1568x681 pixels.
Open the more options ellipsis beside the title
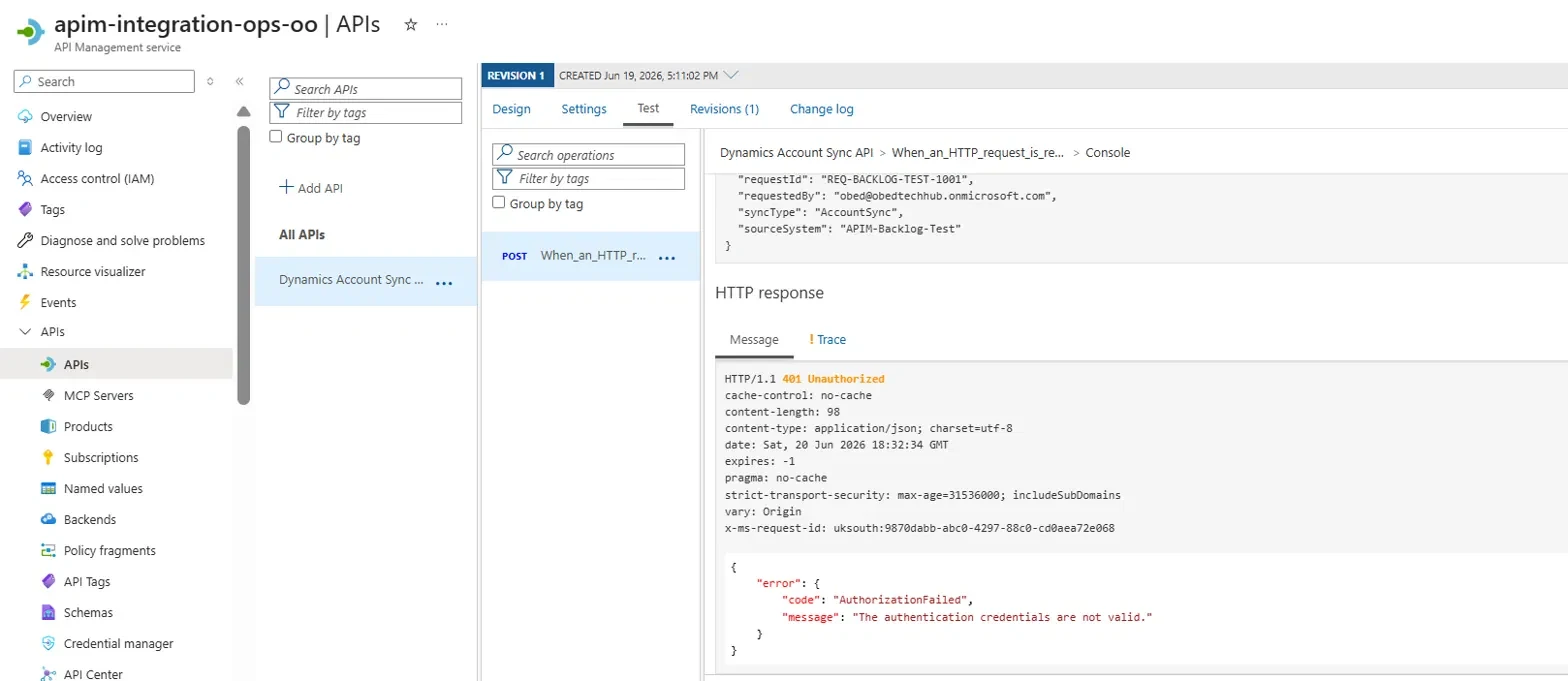point(442,25)
